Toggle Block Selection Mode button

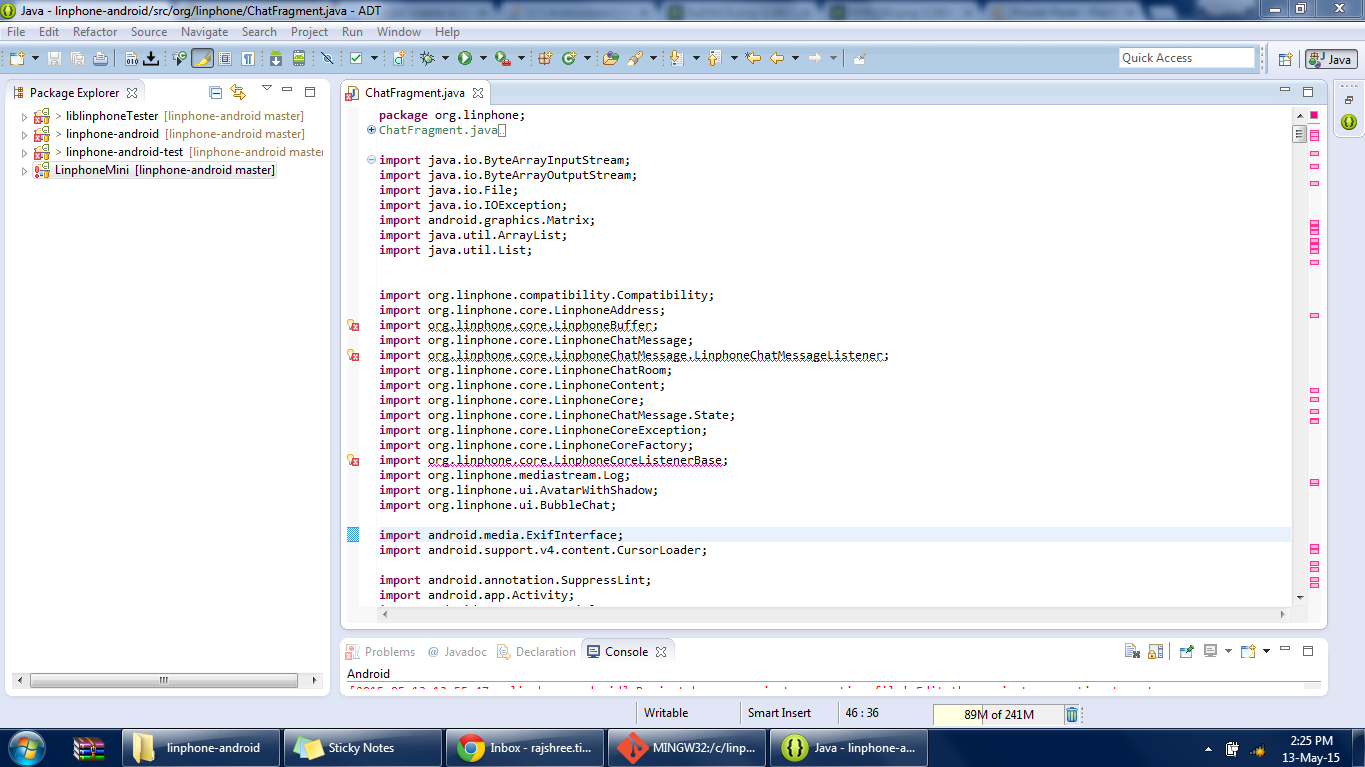(x=225, y=58)
